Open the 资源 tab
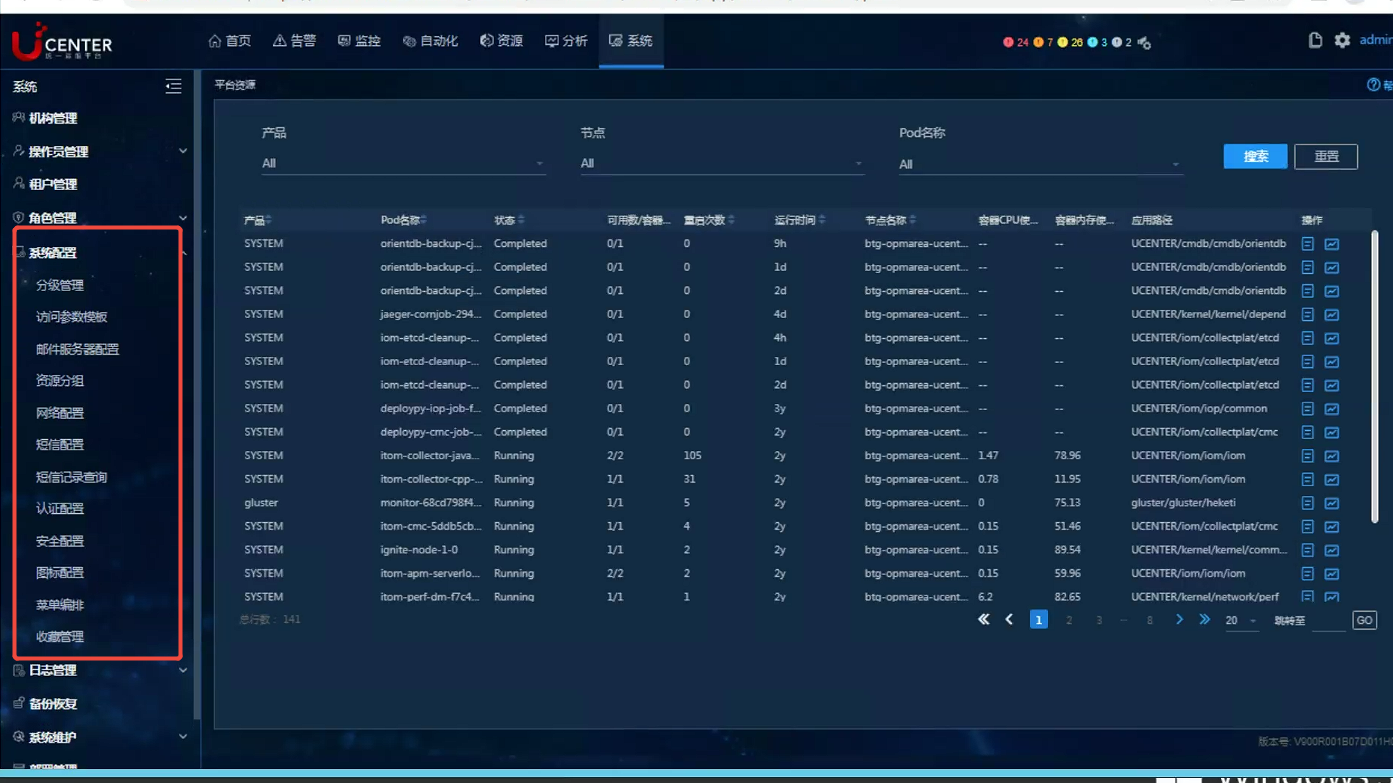 tap(502, 41)
